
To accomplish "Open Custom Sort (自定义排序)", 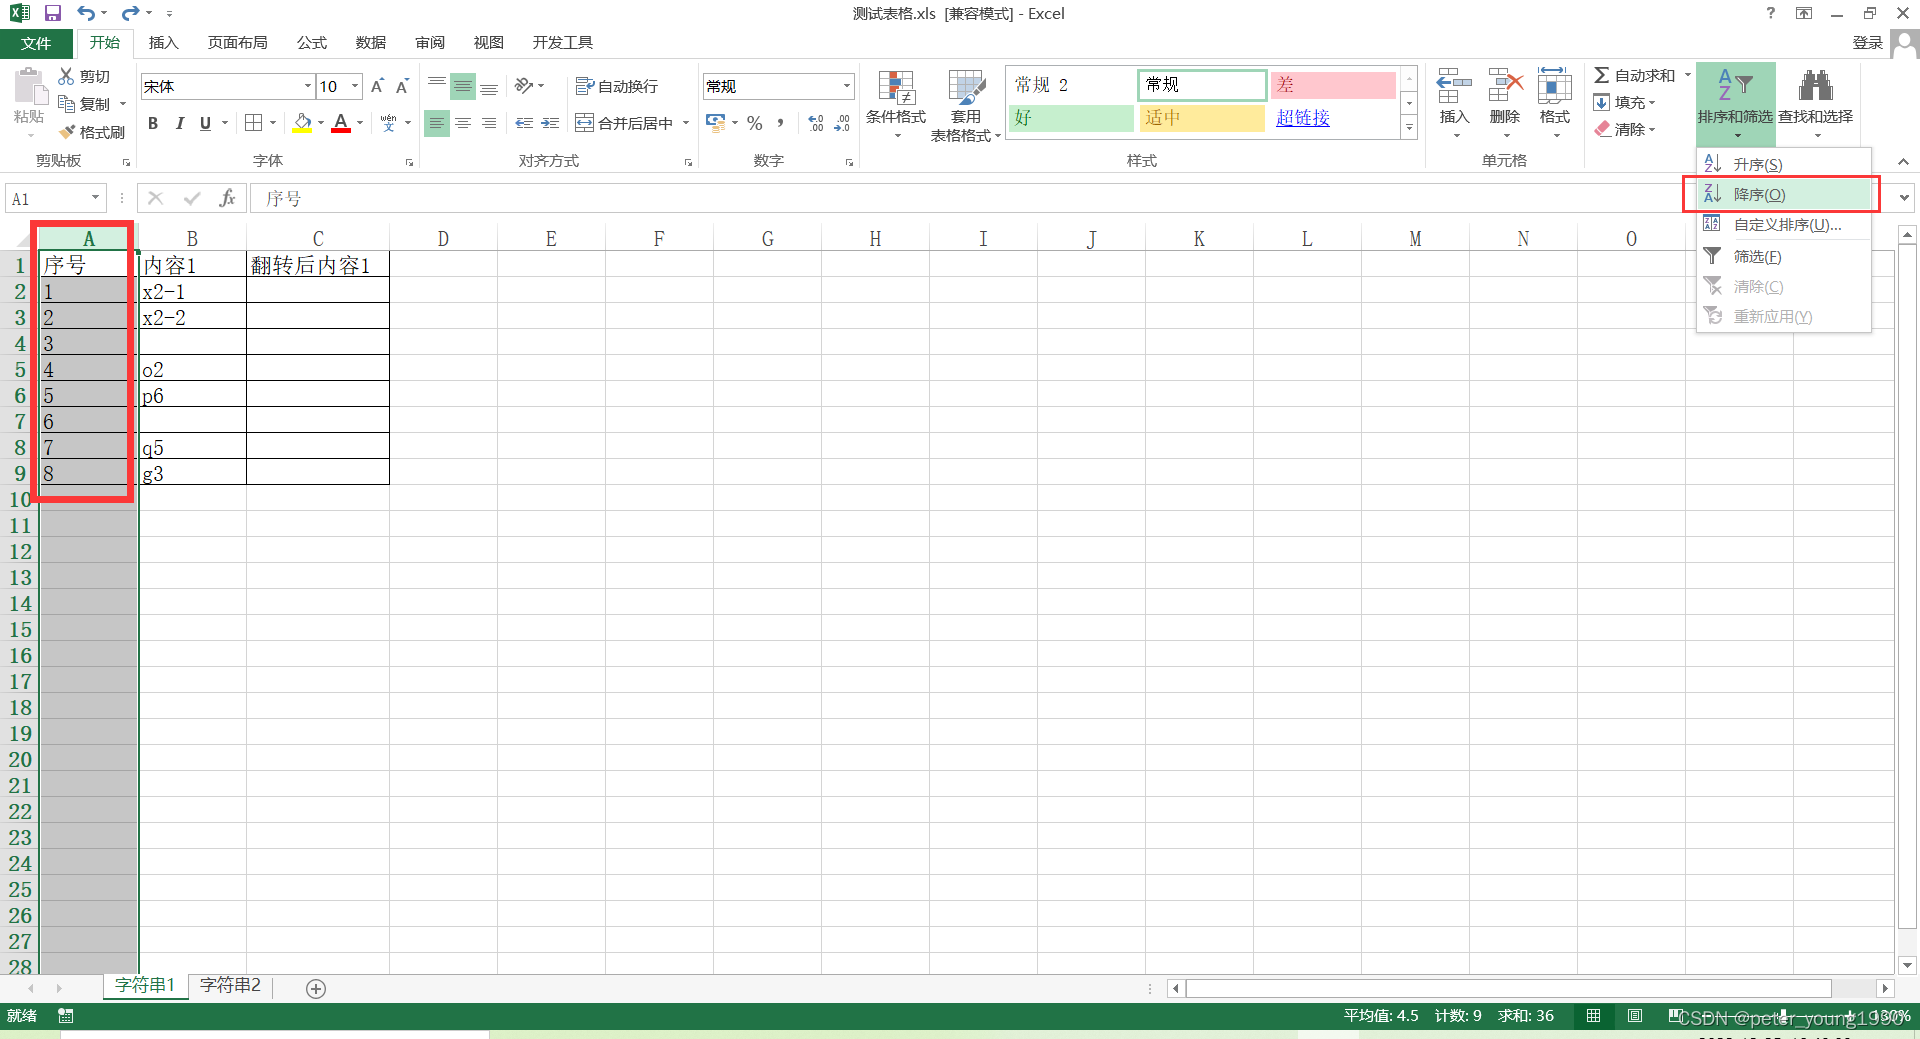I will 1783,224.
